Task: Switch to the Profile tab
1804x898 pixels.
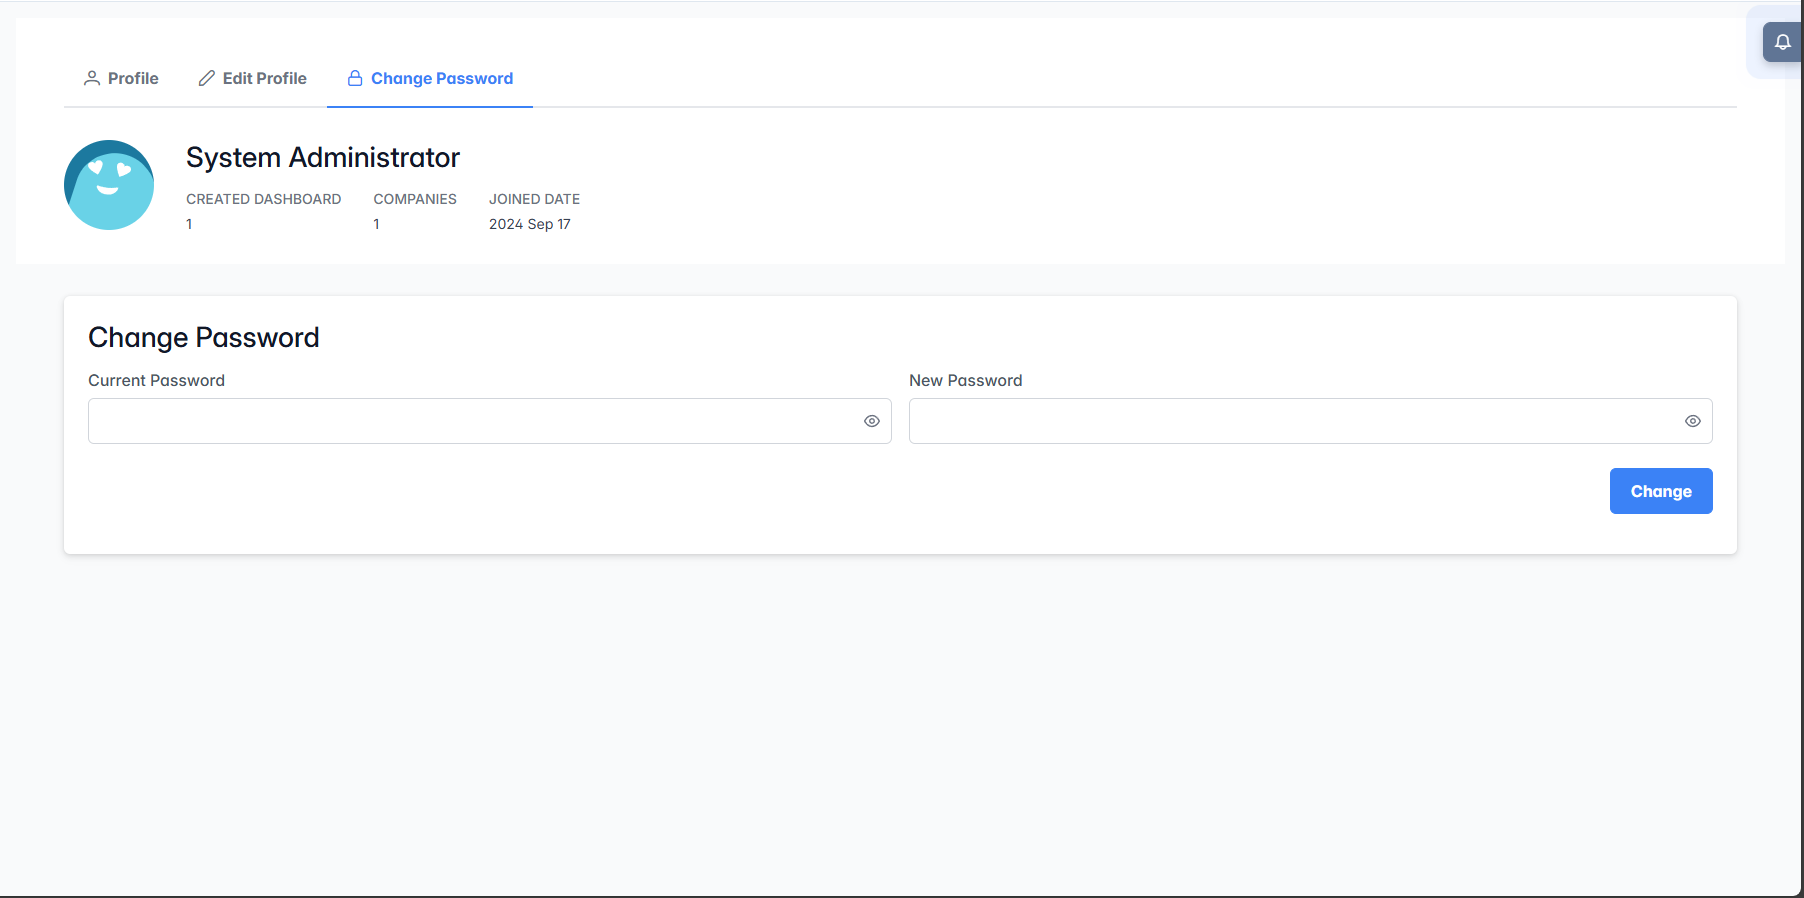Action: coord(132,78)
